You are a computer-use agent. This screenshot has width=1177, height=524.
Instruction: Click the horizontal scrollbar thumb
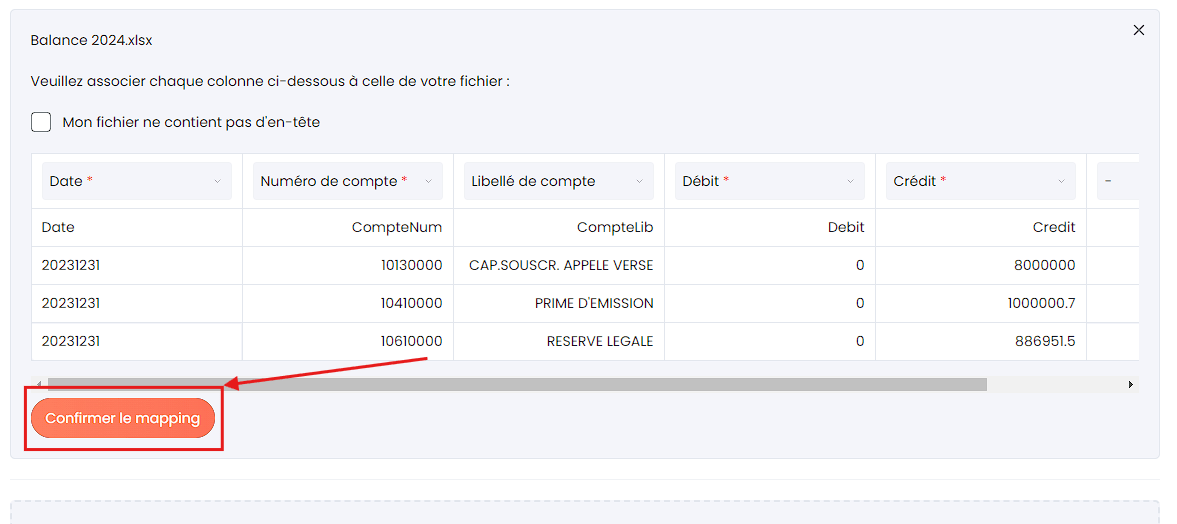(517, 384)
